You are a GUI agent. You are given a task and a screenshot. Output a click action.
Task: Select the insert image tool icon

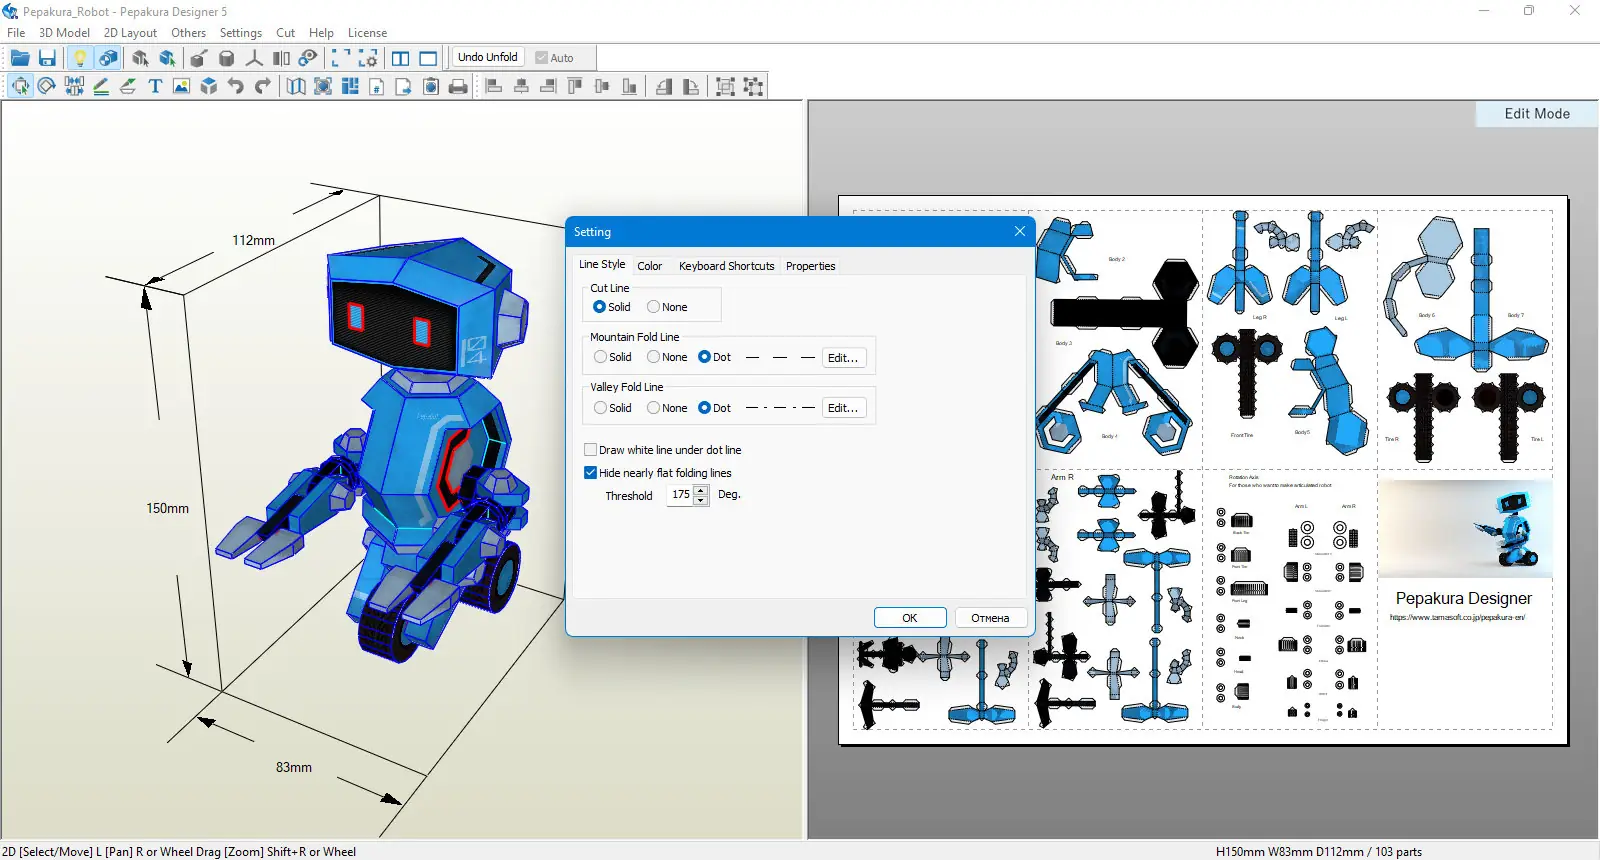pyautogui.click(x=181, y=86)
